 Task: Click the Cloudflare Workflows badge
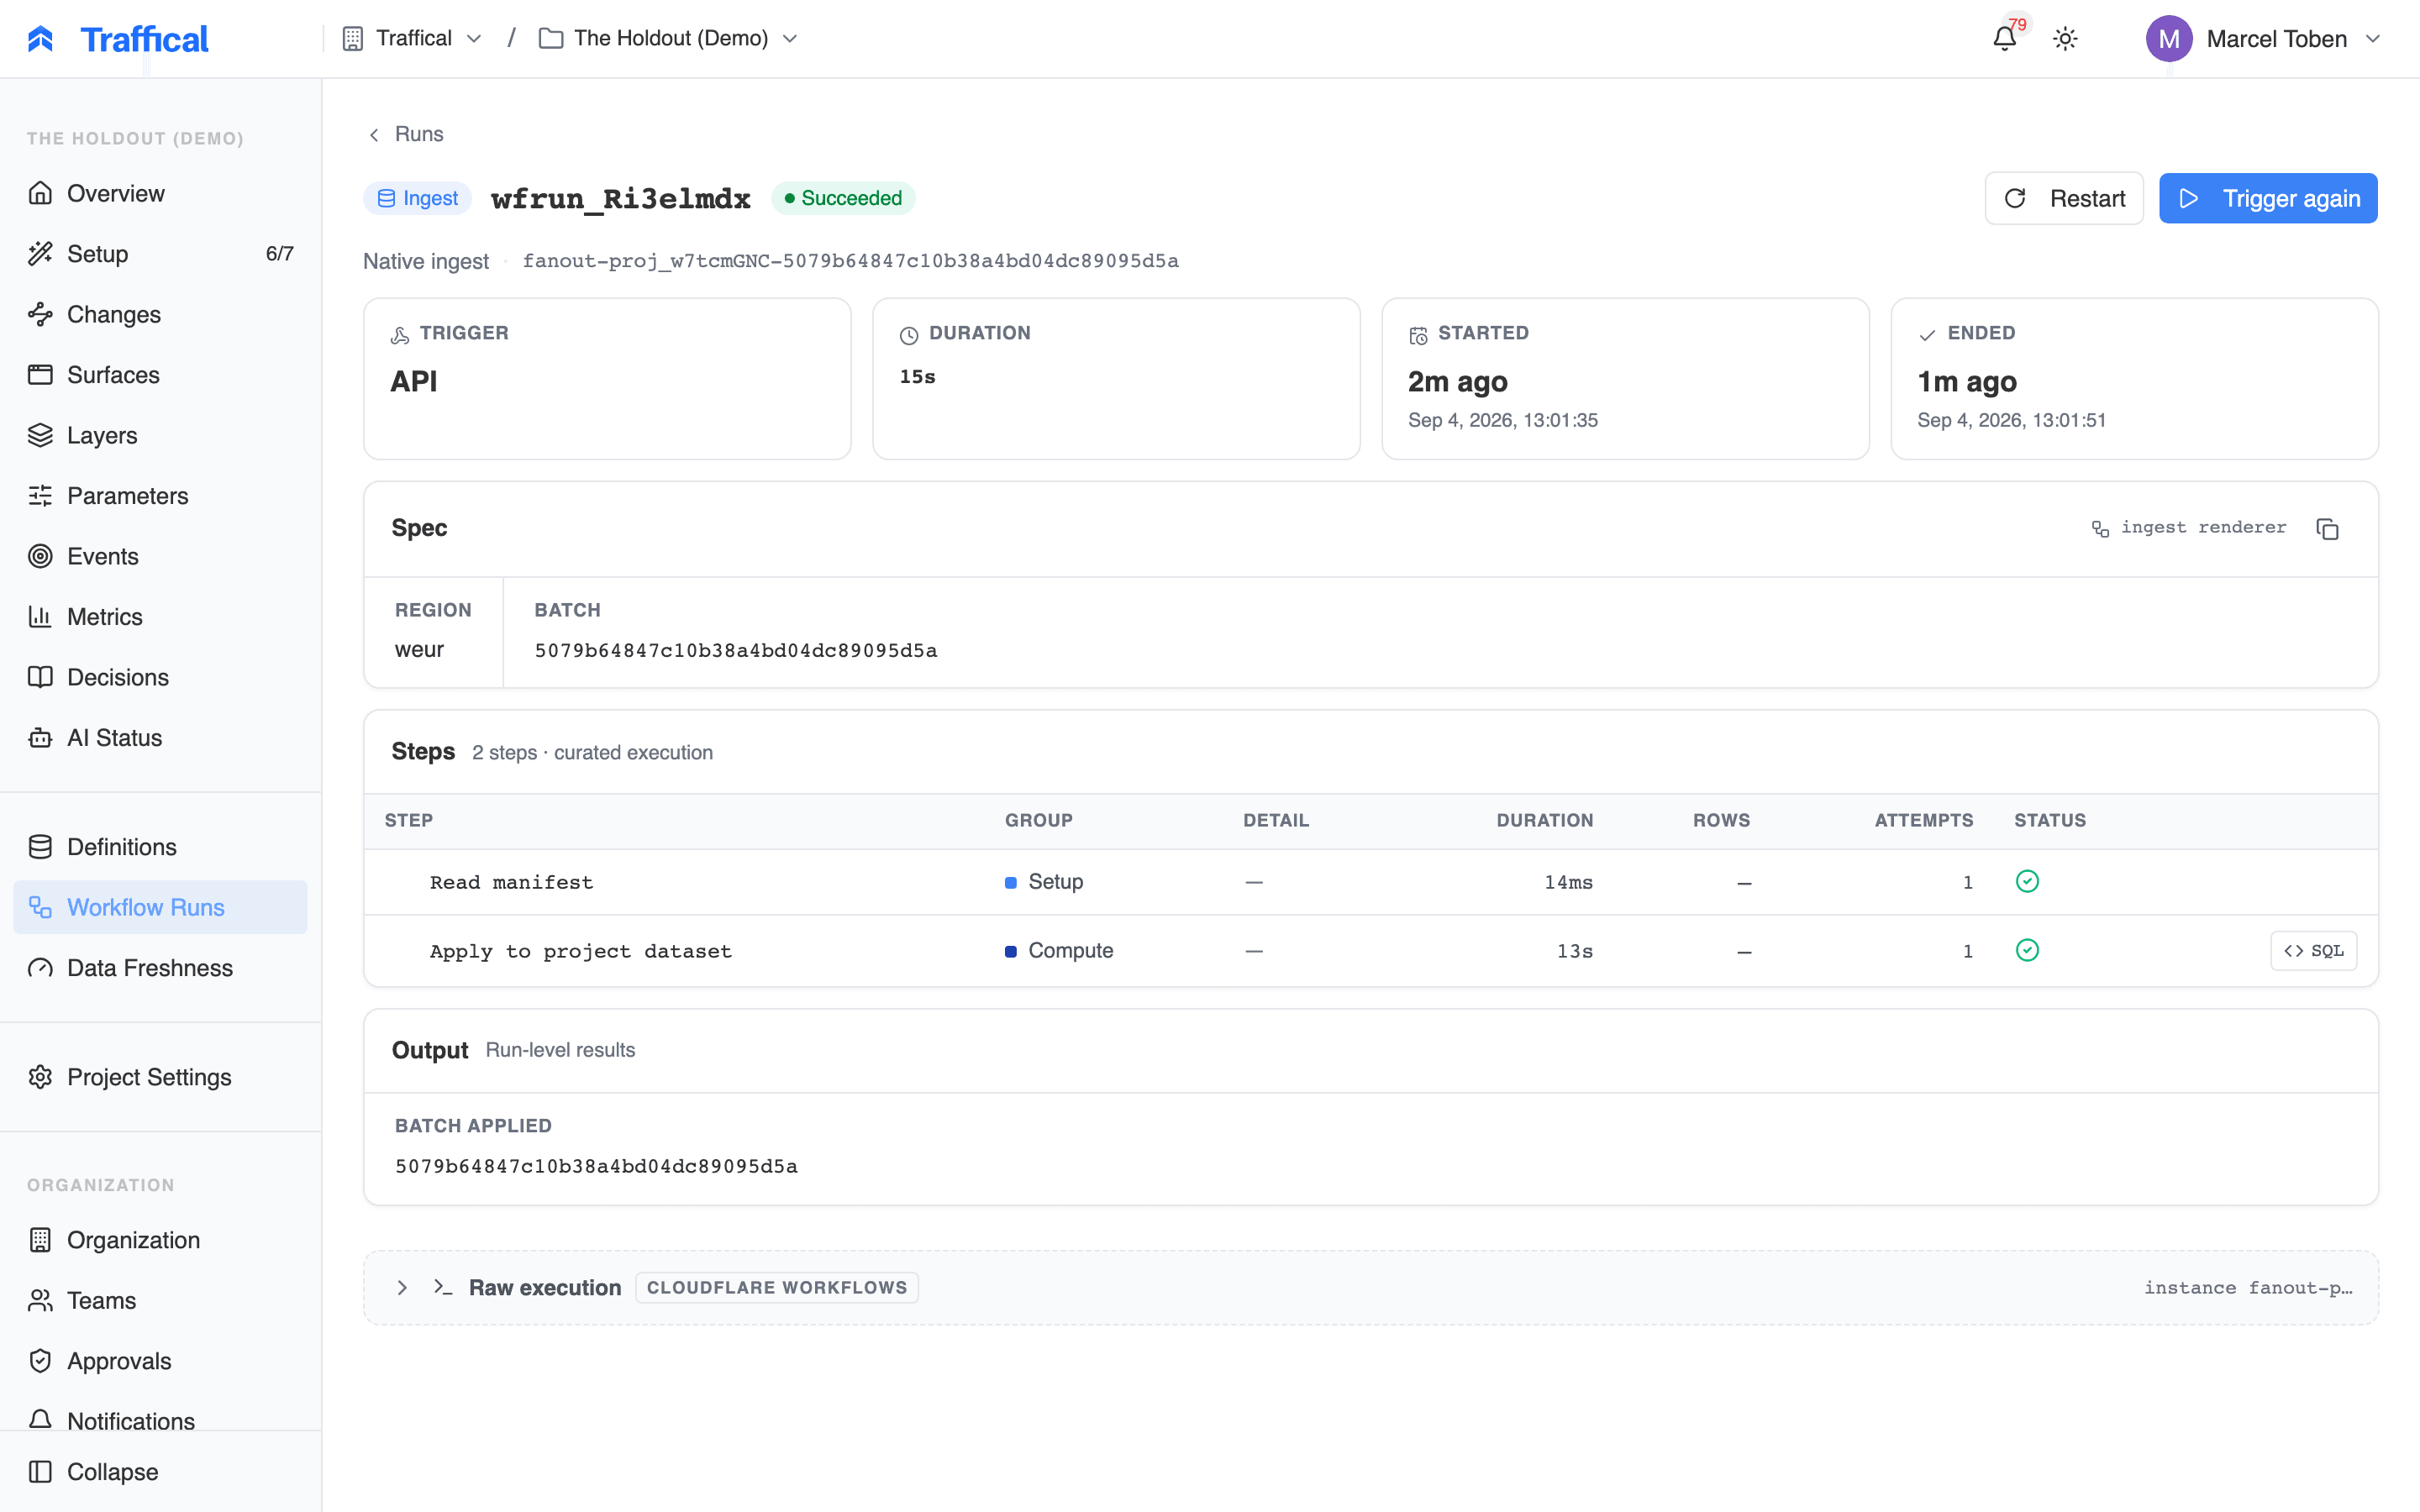pyautogui.click(x=777, y=1288)
